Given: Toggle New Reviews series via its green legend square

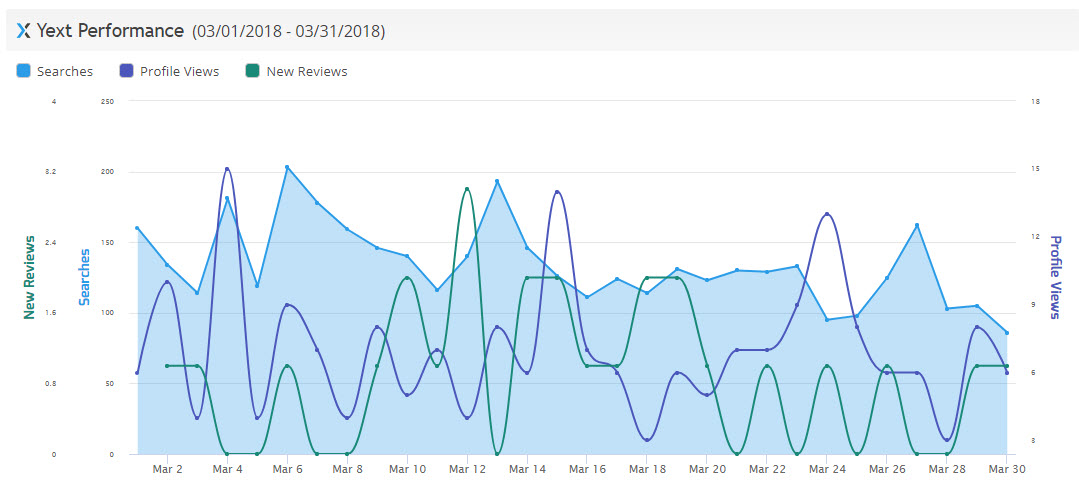Looking at the screenshot, I should coord(253,71).
